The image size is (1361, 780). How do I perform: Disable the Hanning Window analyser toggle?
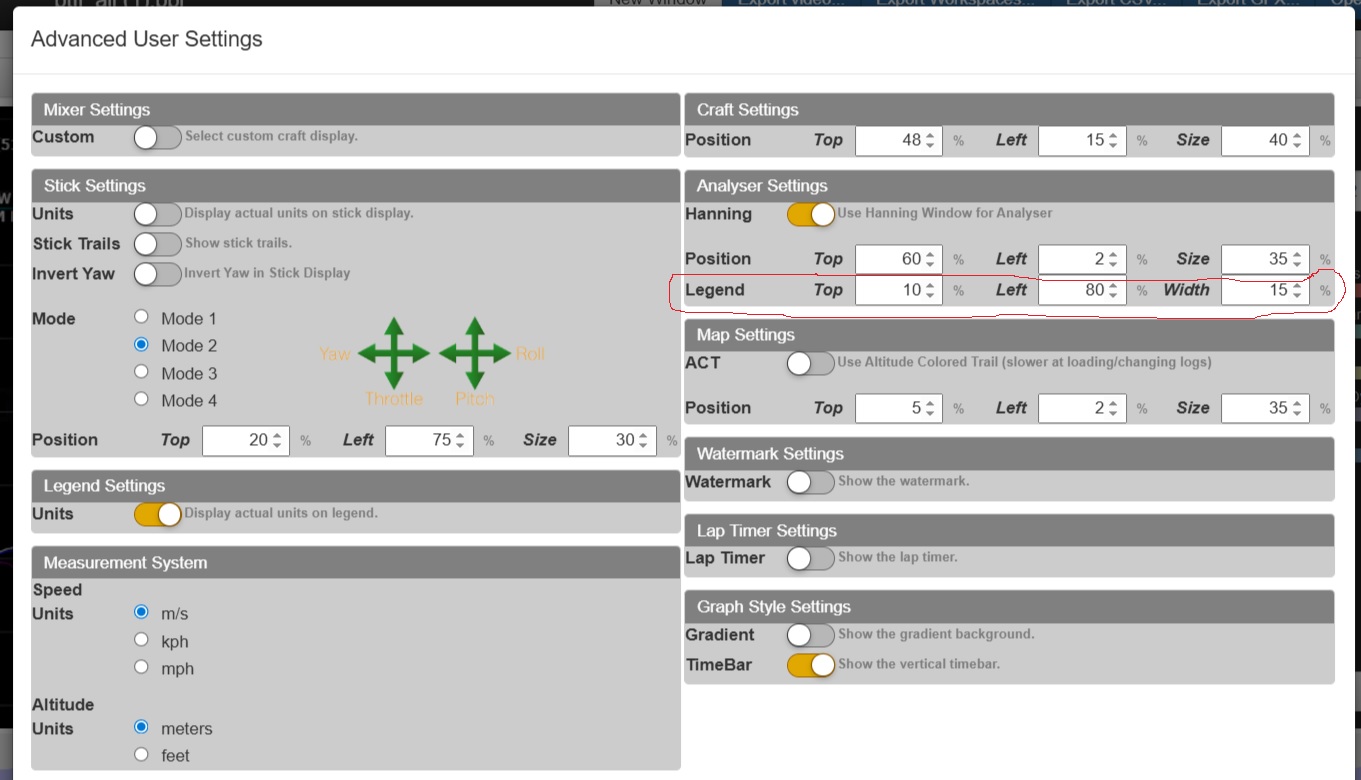810,214
